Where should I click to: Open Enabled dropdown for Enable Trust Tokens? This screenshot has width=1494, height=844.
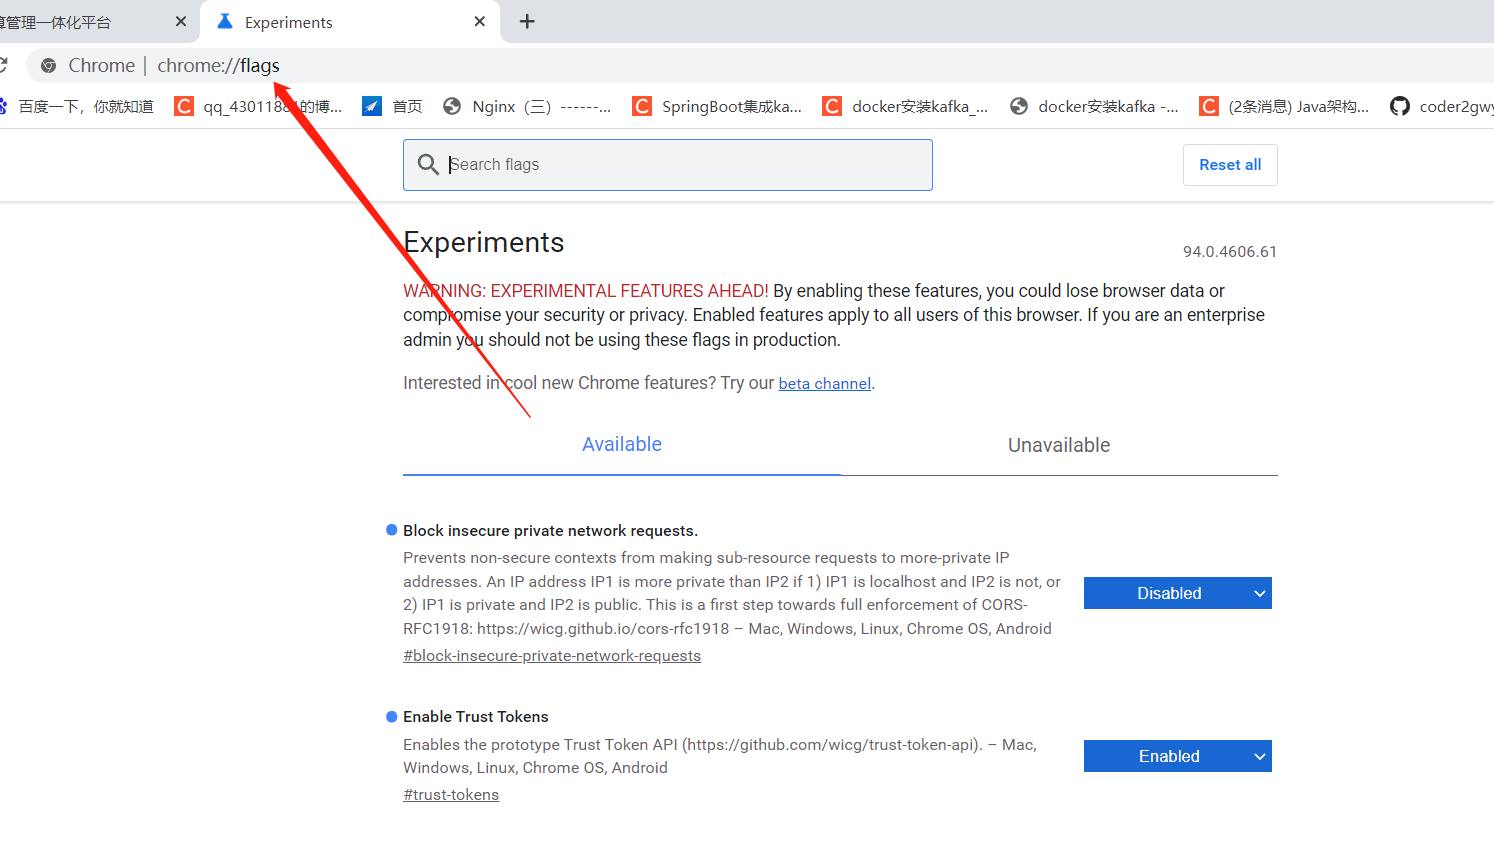[1178, 756]
